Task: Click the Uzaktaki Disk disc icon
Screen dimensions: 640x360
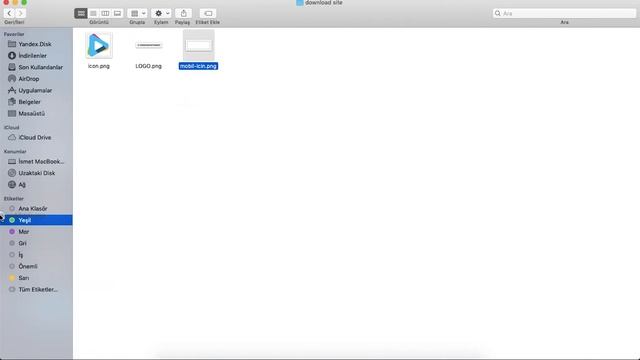Action: (x=12, y=173)
